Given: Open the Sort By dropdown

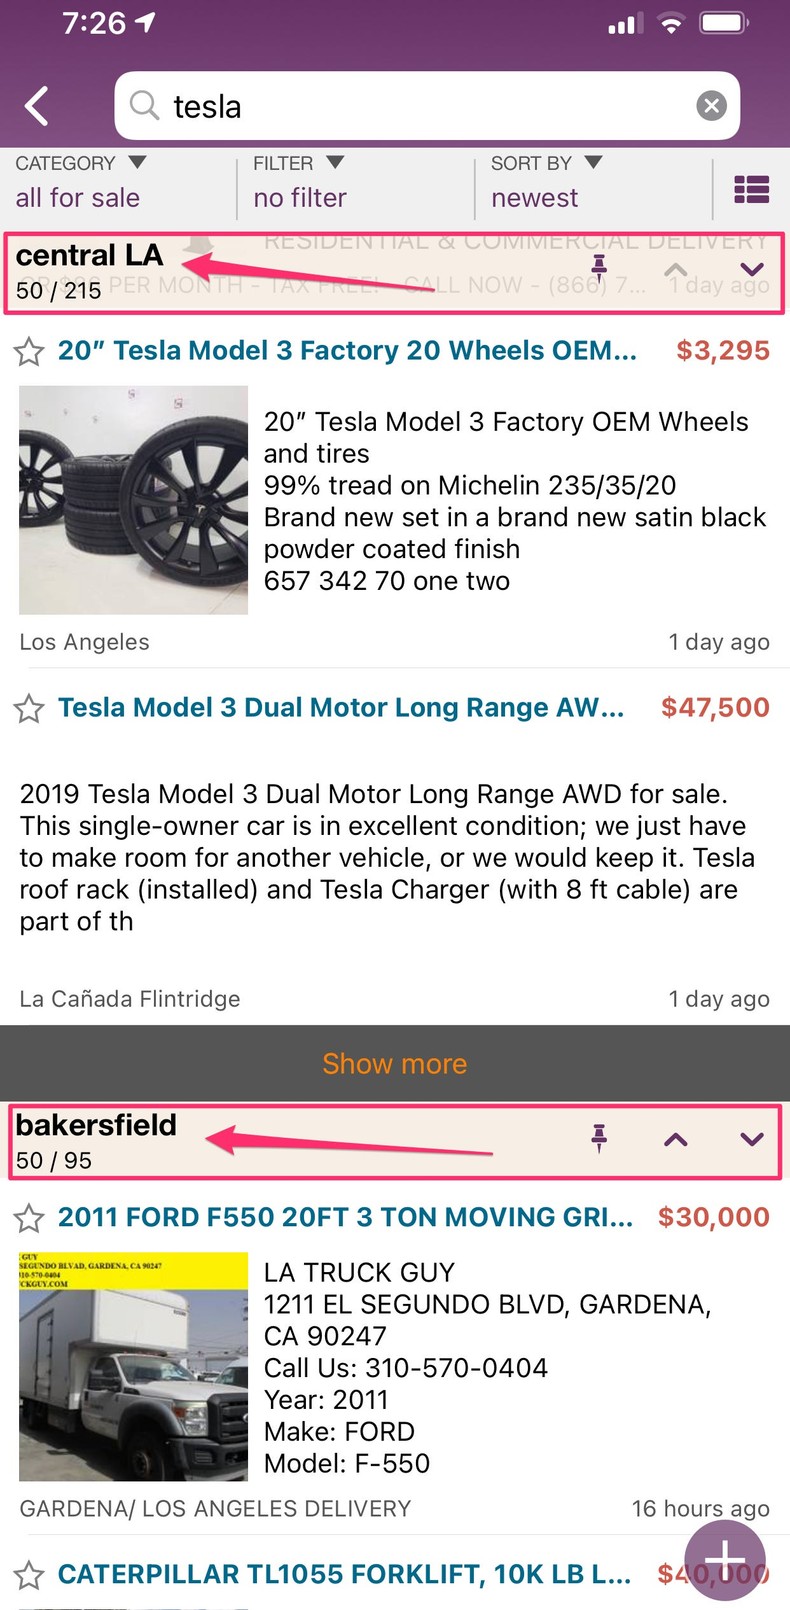Looking at the screenshot, I should coord(546,182).
